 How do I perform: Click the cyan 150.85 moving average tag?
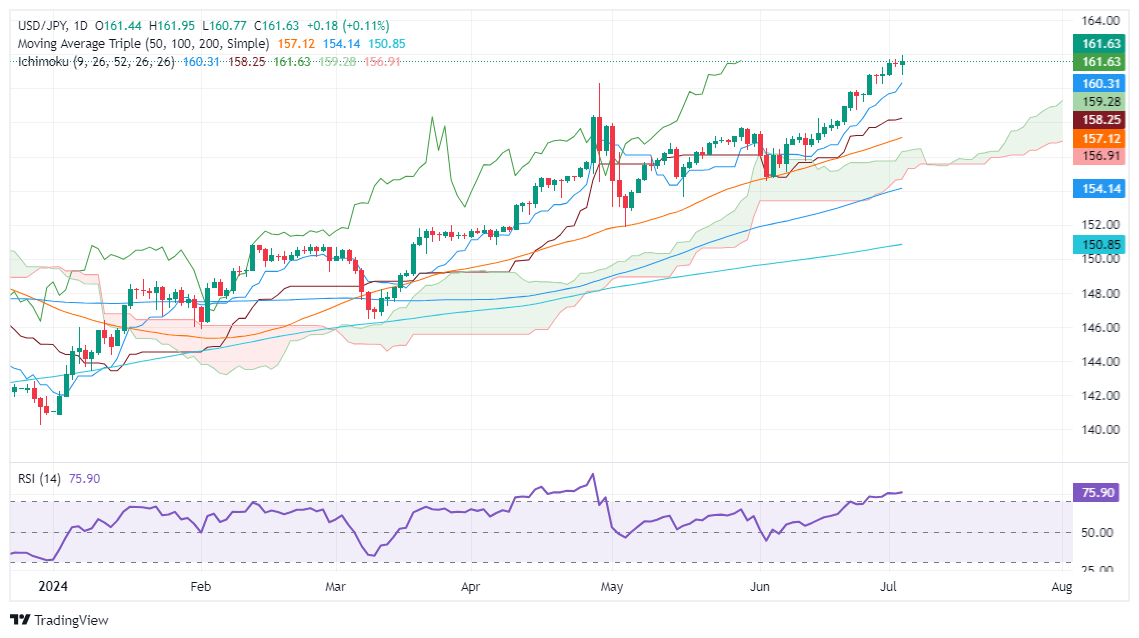[1099, 245]
